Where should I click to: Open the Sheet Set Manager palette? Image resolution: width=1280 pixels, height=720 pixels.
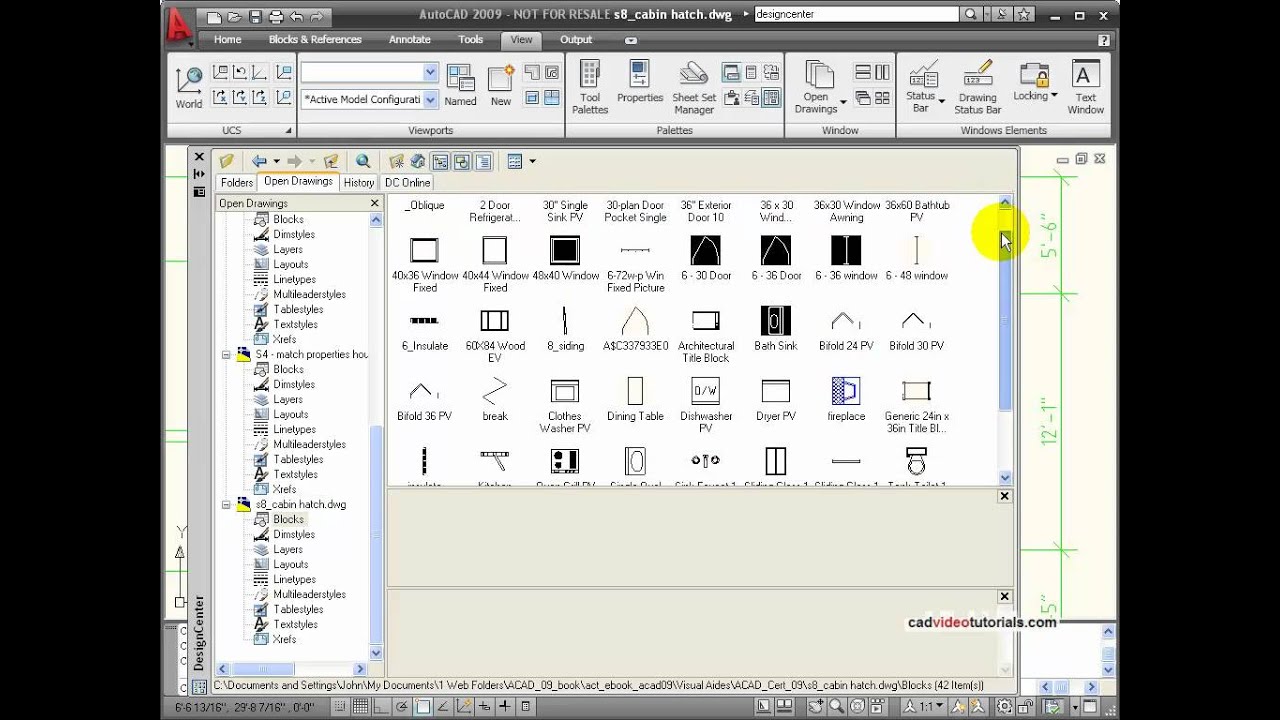694,87
